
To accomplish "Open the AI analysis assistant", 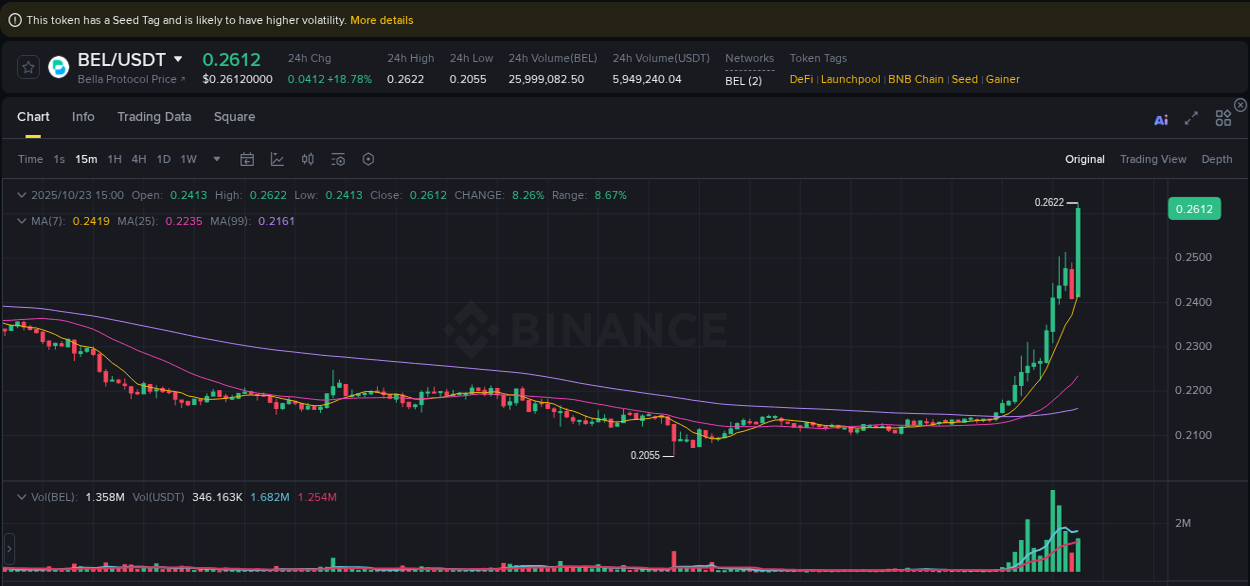I will pos(1161,118).
